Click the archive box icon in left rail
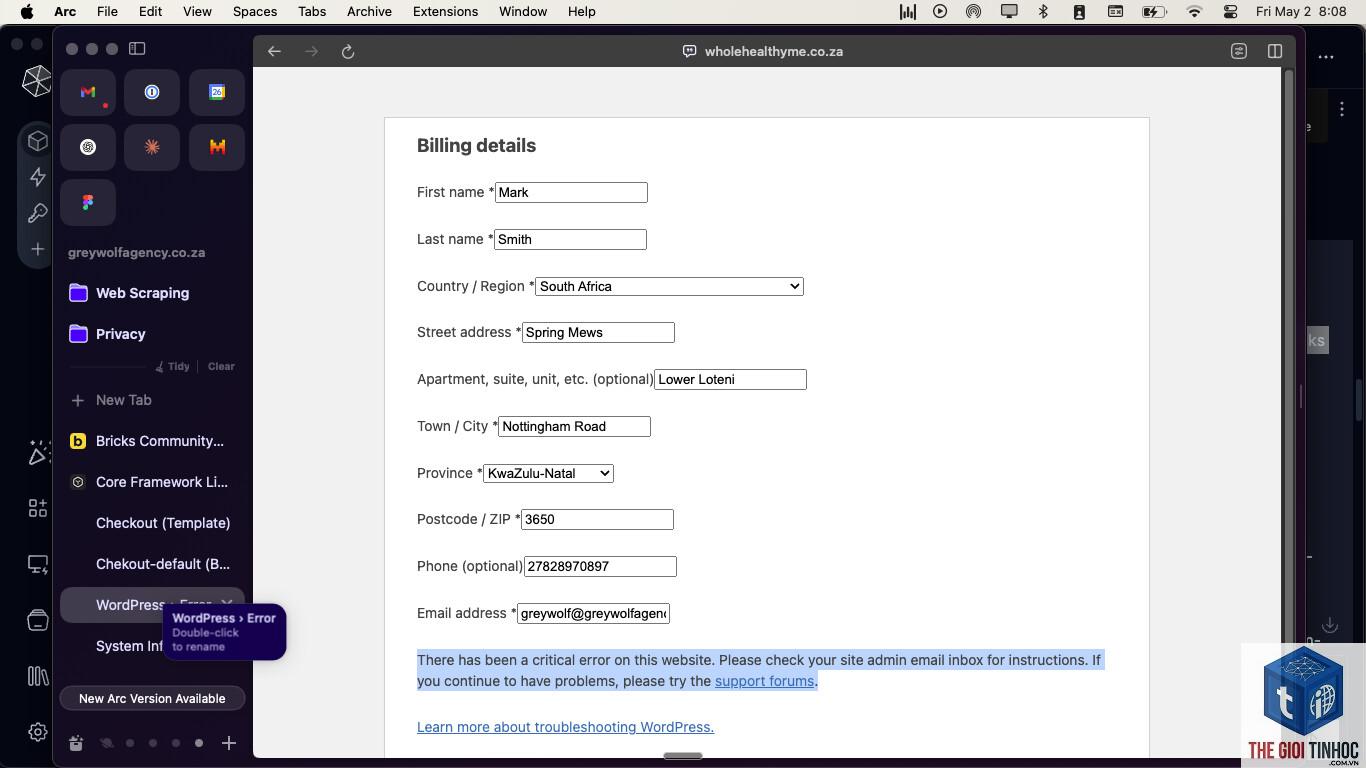The width and height of the screenshot is (1366, 768). (38, 620)
